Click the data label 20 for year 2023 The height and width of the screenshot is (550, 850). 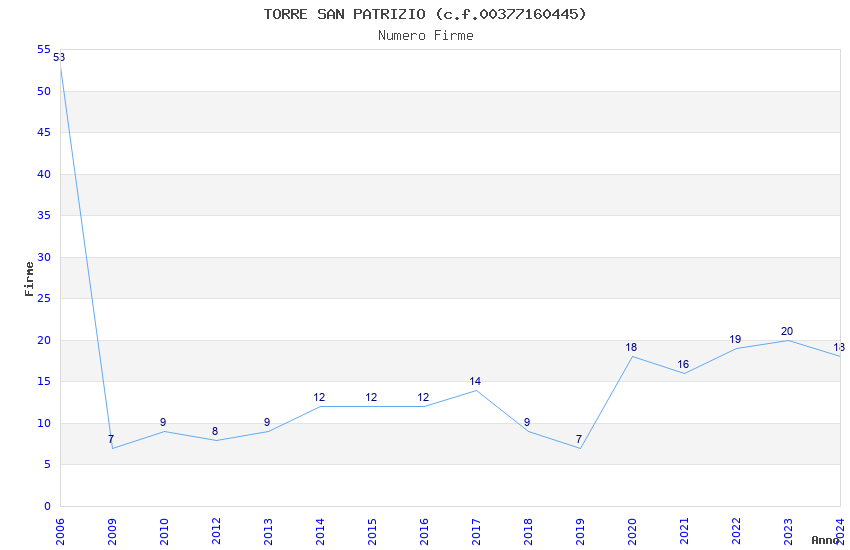(787, 332)
